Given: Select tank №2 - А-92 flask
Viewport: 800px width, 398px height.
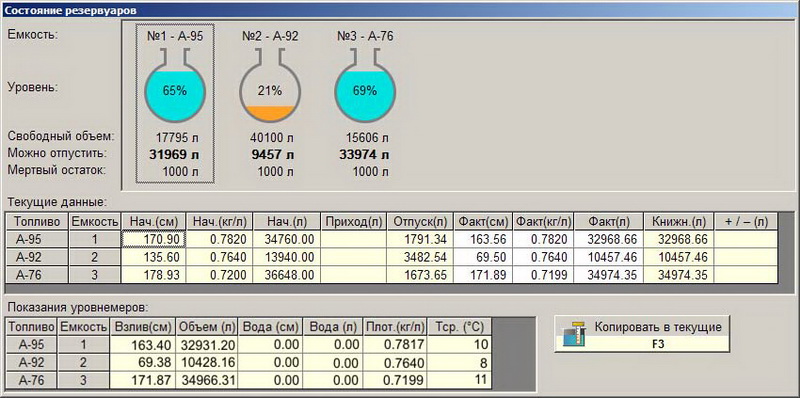Looking at the screenshot, I should point(270,85).
